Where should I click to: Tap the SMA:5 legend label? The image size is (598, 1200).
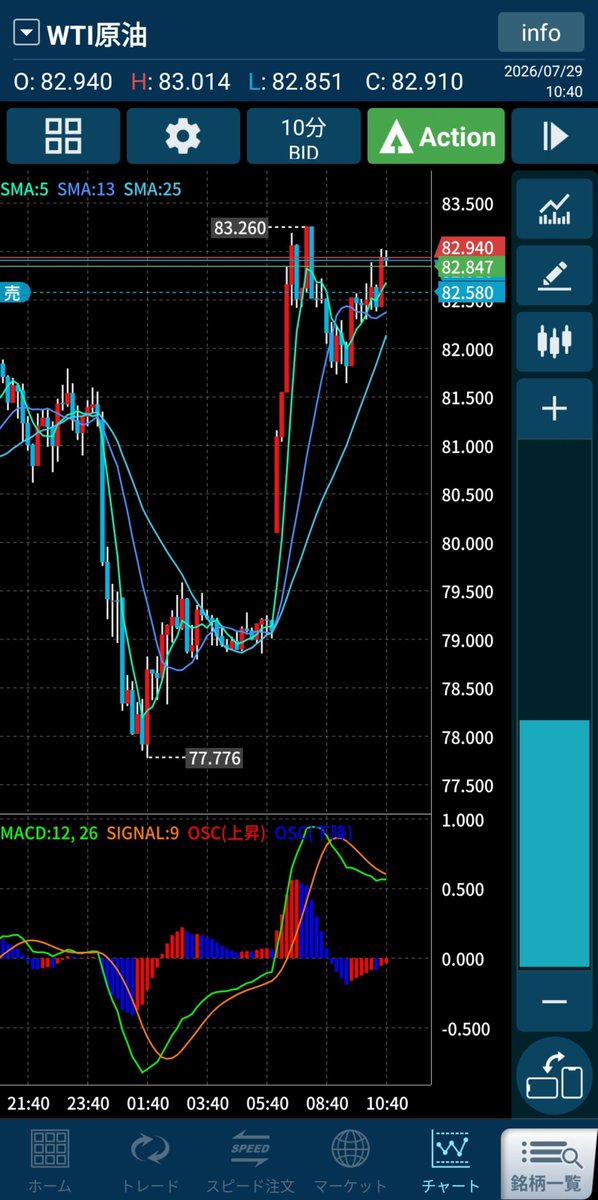[24, 188]
